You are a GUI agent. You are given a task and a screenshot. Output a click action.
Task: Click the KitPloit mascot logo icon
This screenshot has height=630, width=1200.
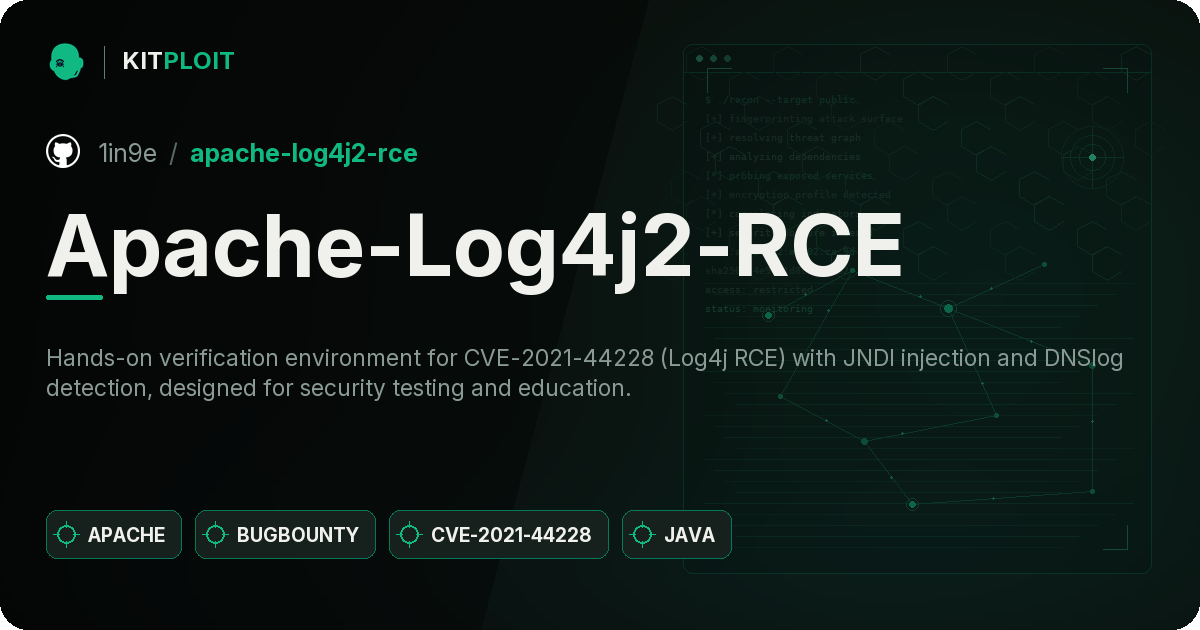(x=66, y=61)
